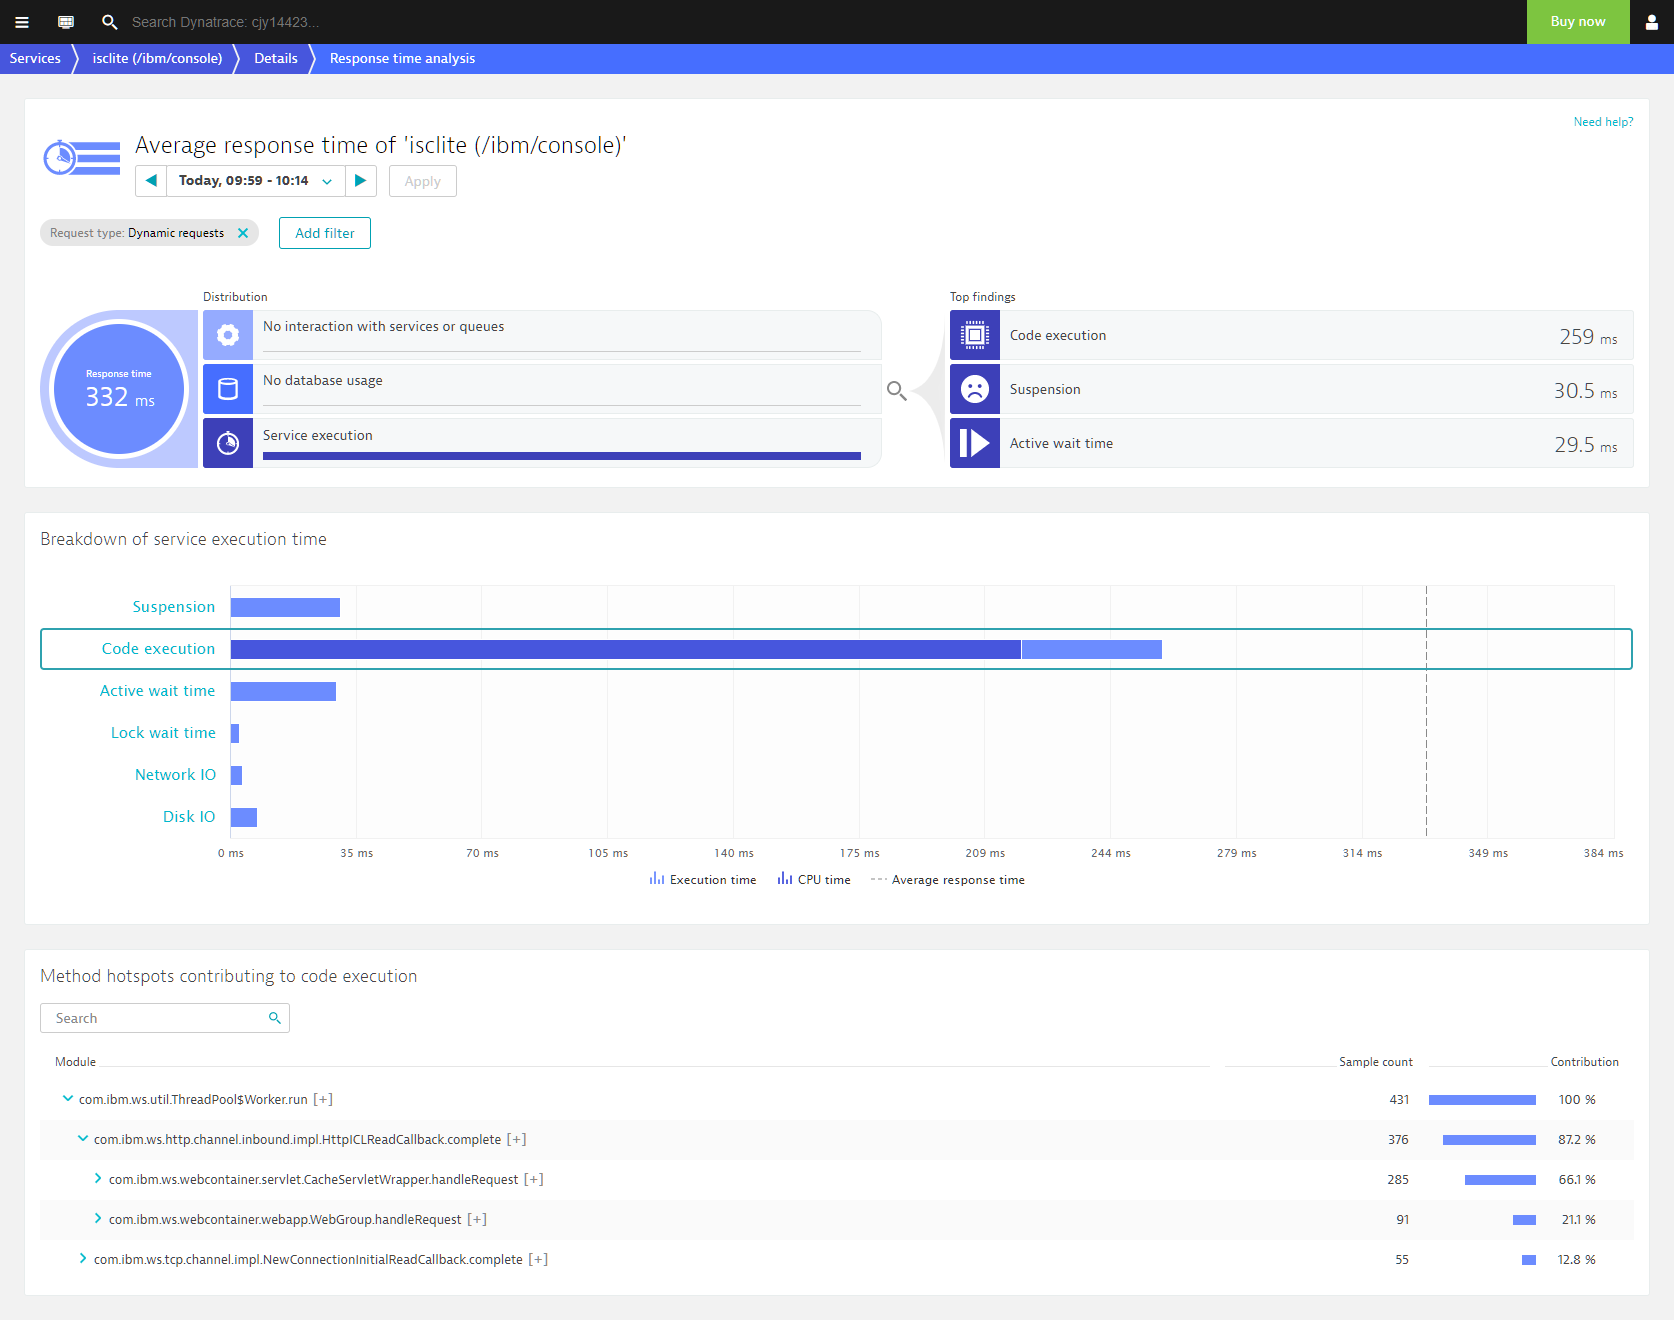Select Response time analysis breadcrumb
Image resolution: width=1674 pixels, height=1320 pixels.
(x=402, y=59)
